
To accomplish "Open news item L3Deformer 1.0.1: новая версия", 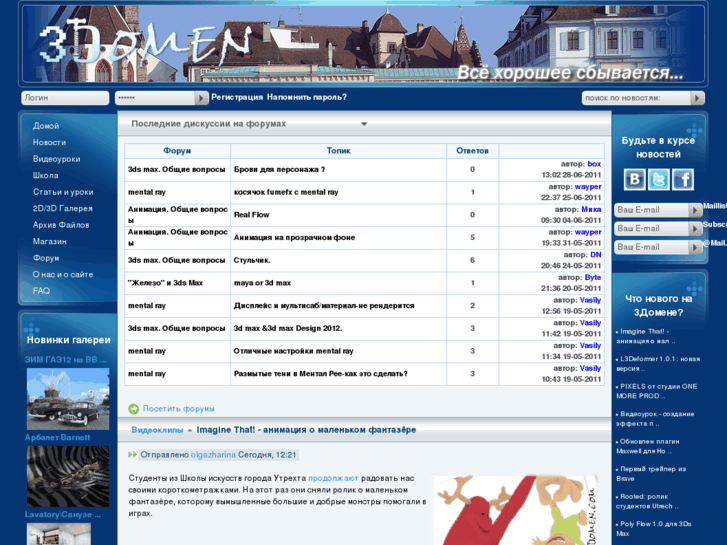I will [658, 364].
